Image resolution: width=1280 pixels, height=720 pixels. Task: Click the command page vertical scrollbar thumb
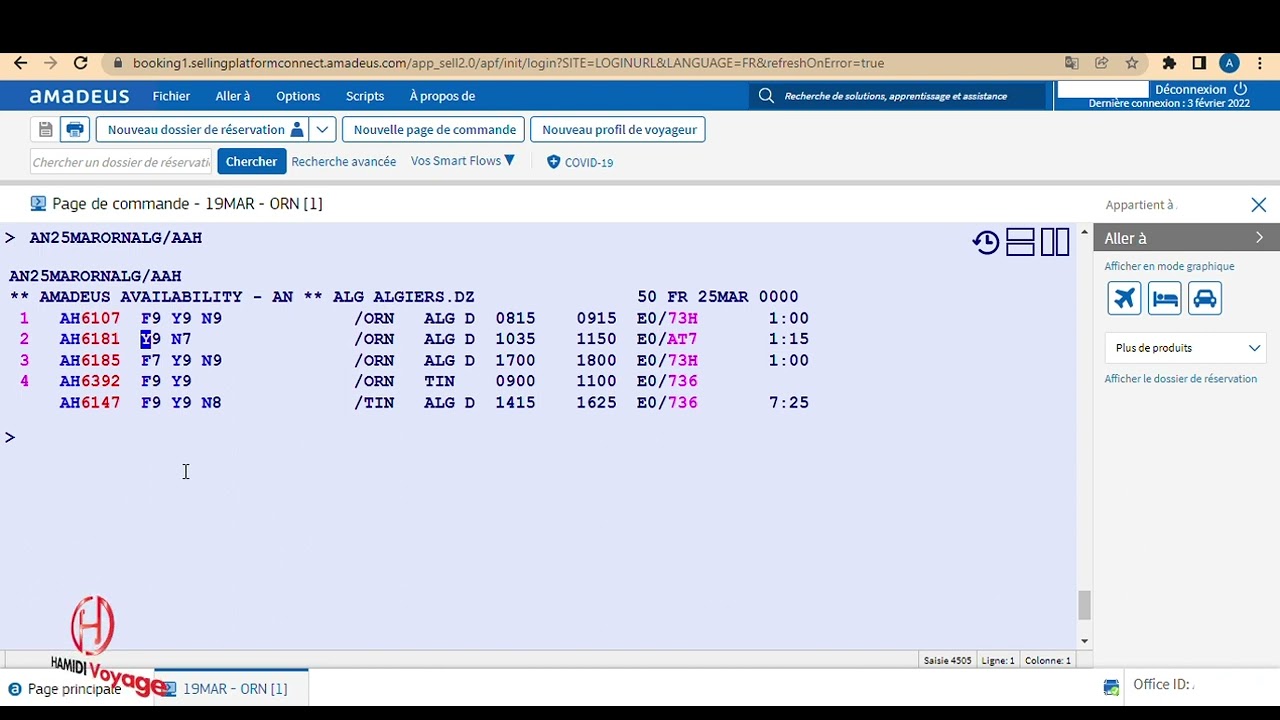pyautogui.click(x=1084, y=605)
